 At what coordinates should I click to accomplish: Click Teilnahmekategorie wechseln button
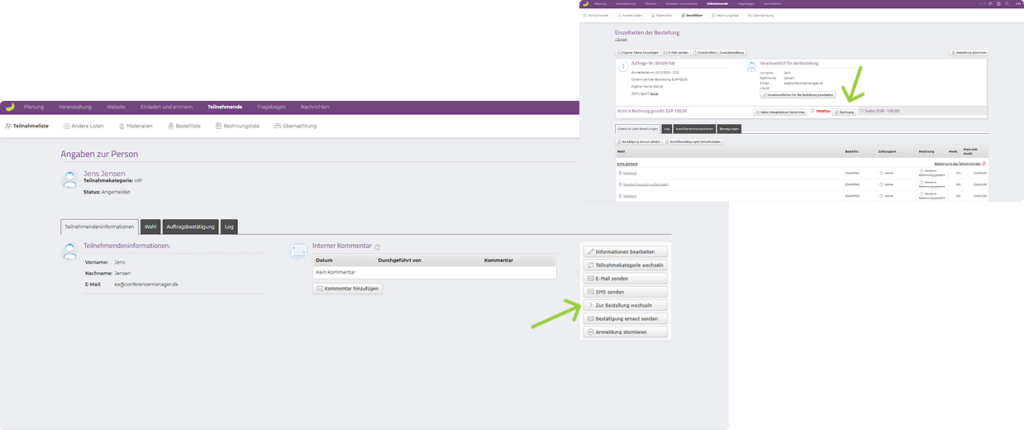(626, 265)
